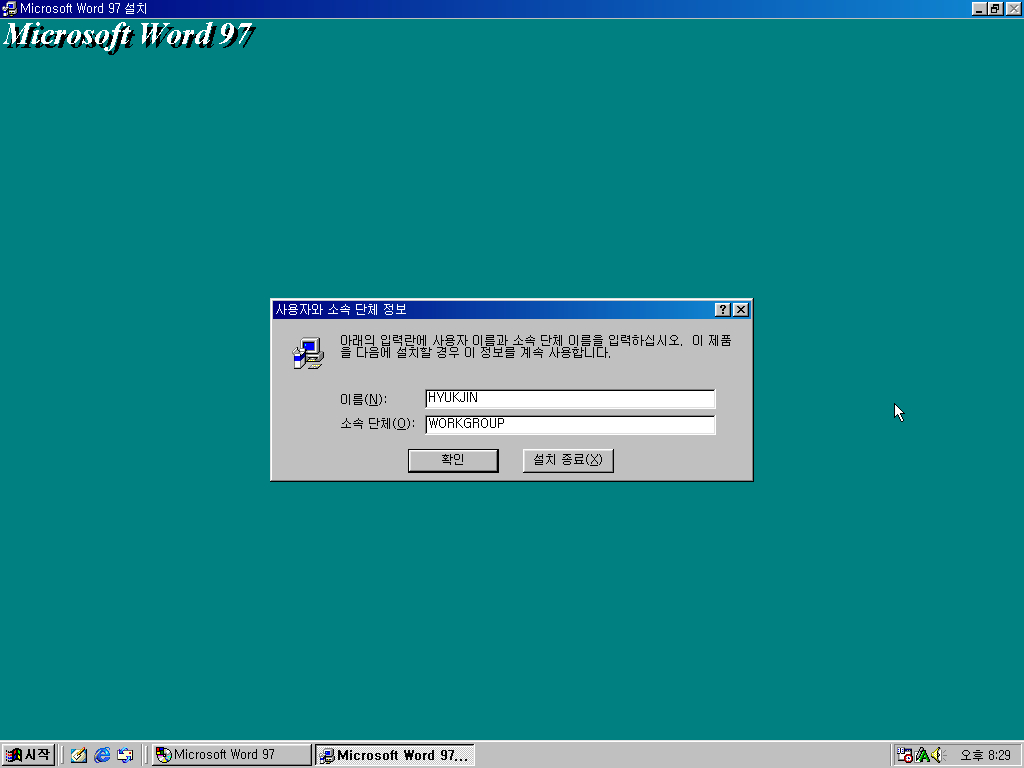This screenshot has height=768, width=1024.
Task: Minimize the Microsoft Word 97 설치 window
Action: [978, 8]
